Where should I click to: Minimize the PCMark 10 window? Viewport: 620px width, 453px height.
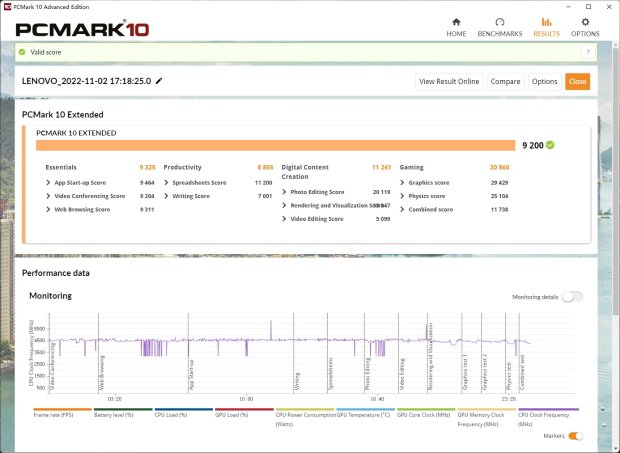point(569,7)
